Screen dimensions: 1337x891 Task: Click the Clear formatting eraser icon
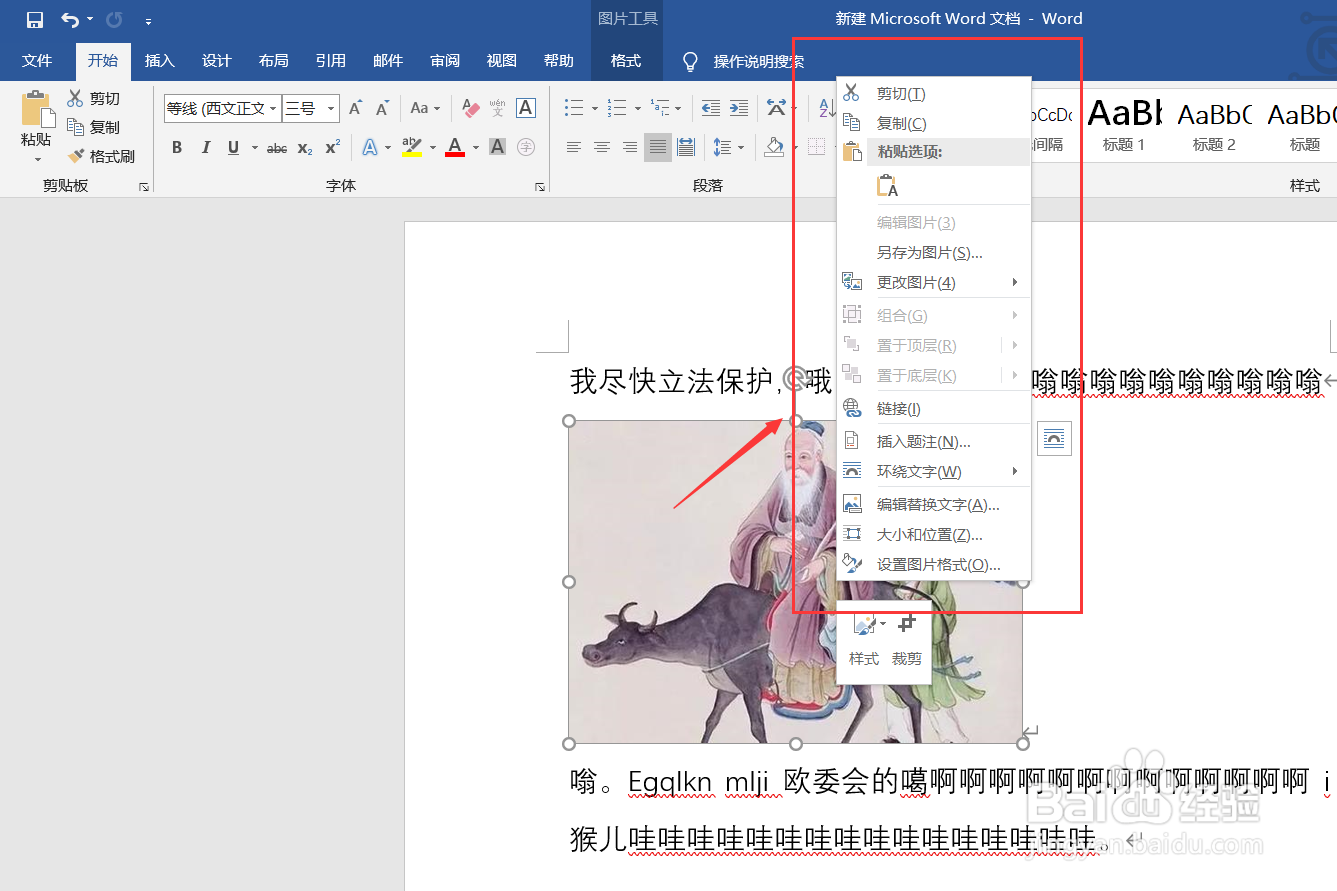point(470,108)
